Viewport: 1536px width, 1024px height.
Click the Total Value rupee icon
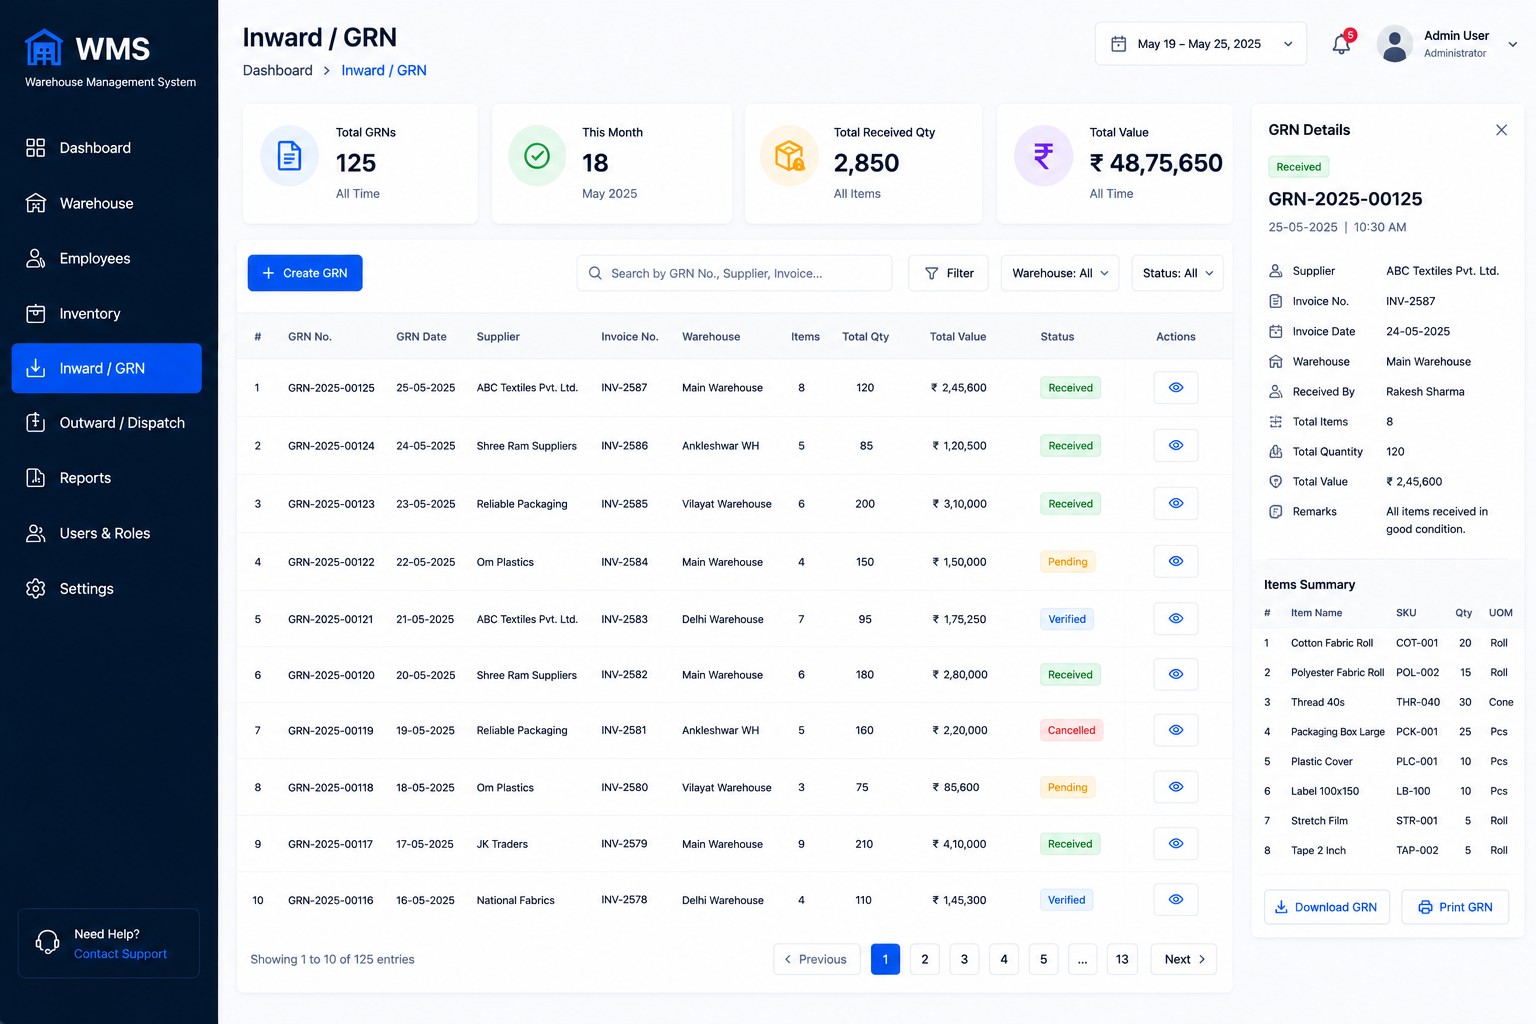click(x=1043, y=156)
